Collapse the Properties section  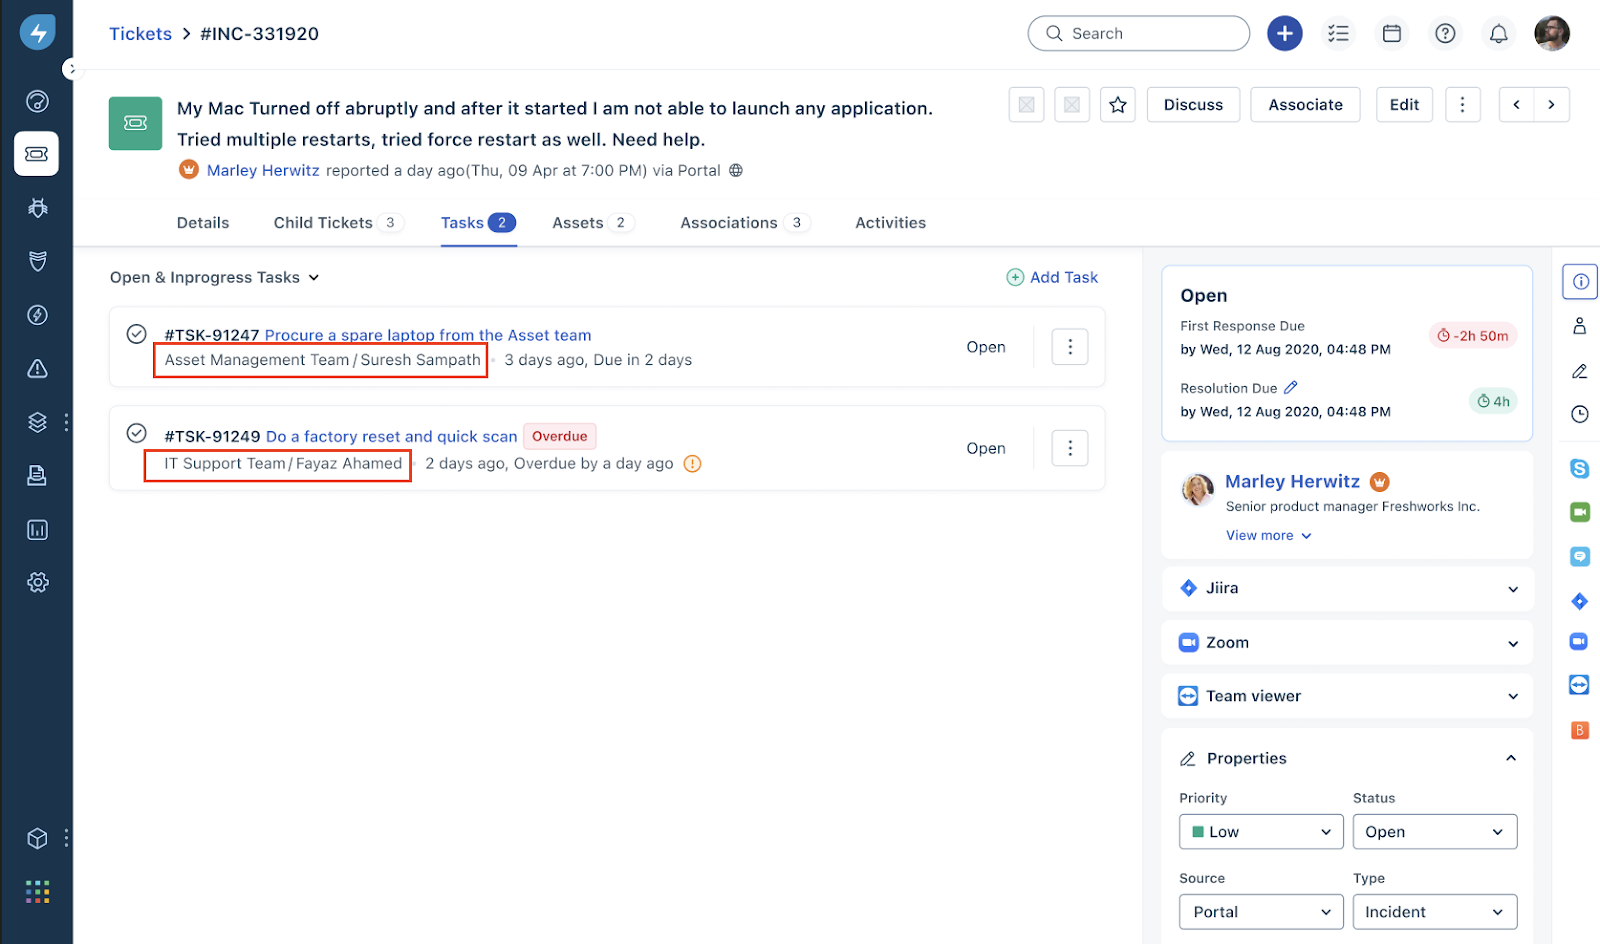[x=1511, y=758]
